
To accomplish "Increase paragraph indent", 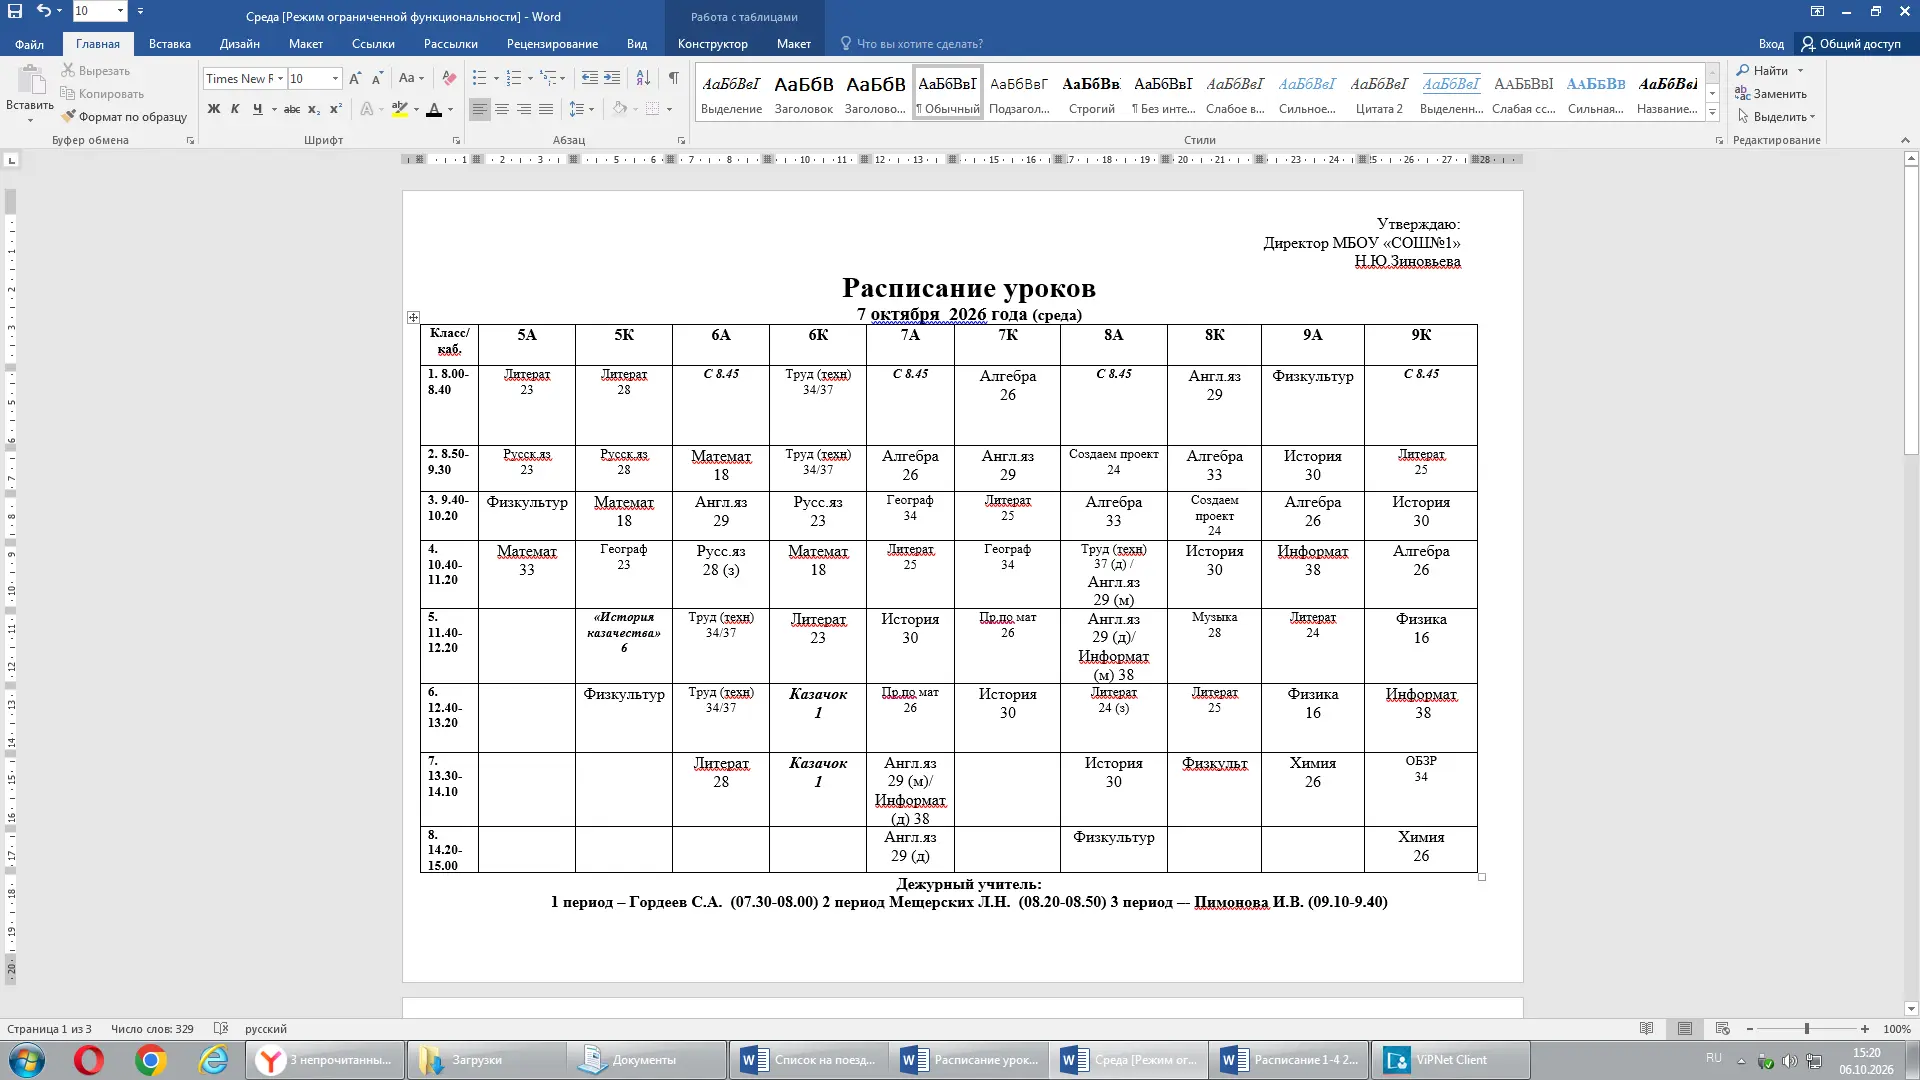I will click(612, 78).
